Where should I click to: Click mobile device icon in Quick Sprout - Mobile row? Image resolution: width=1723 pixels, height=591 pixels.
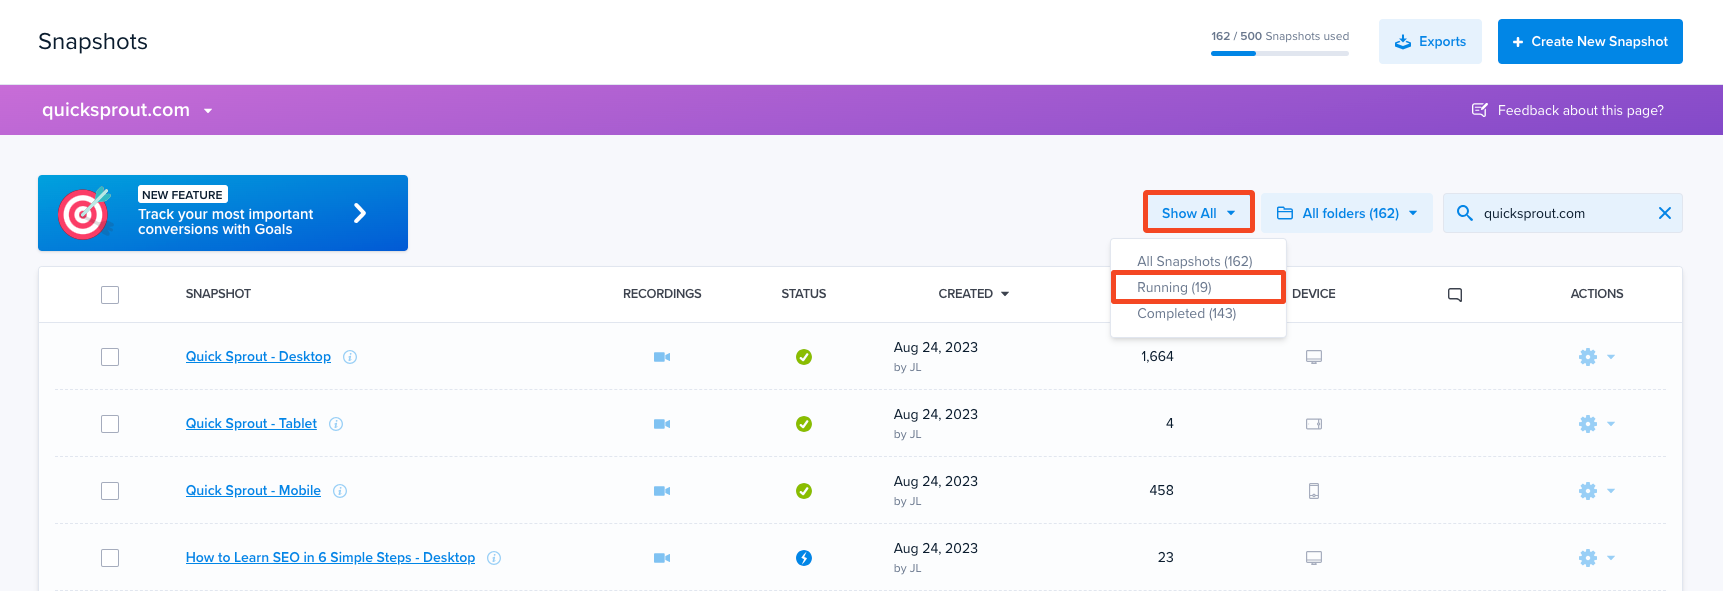click(1314, 491)
